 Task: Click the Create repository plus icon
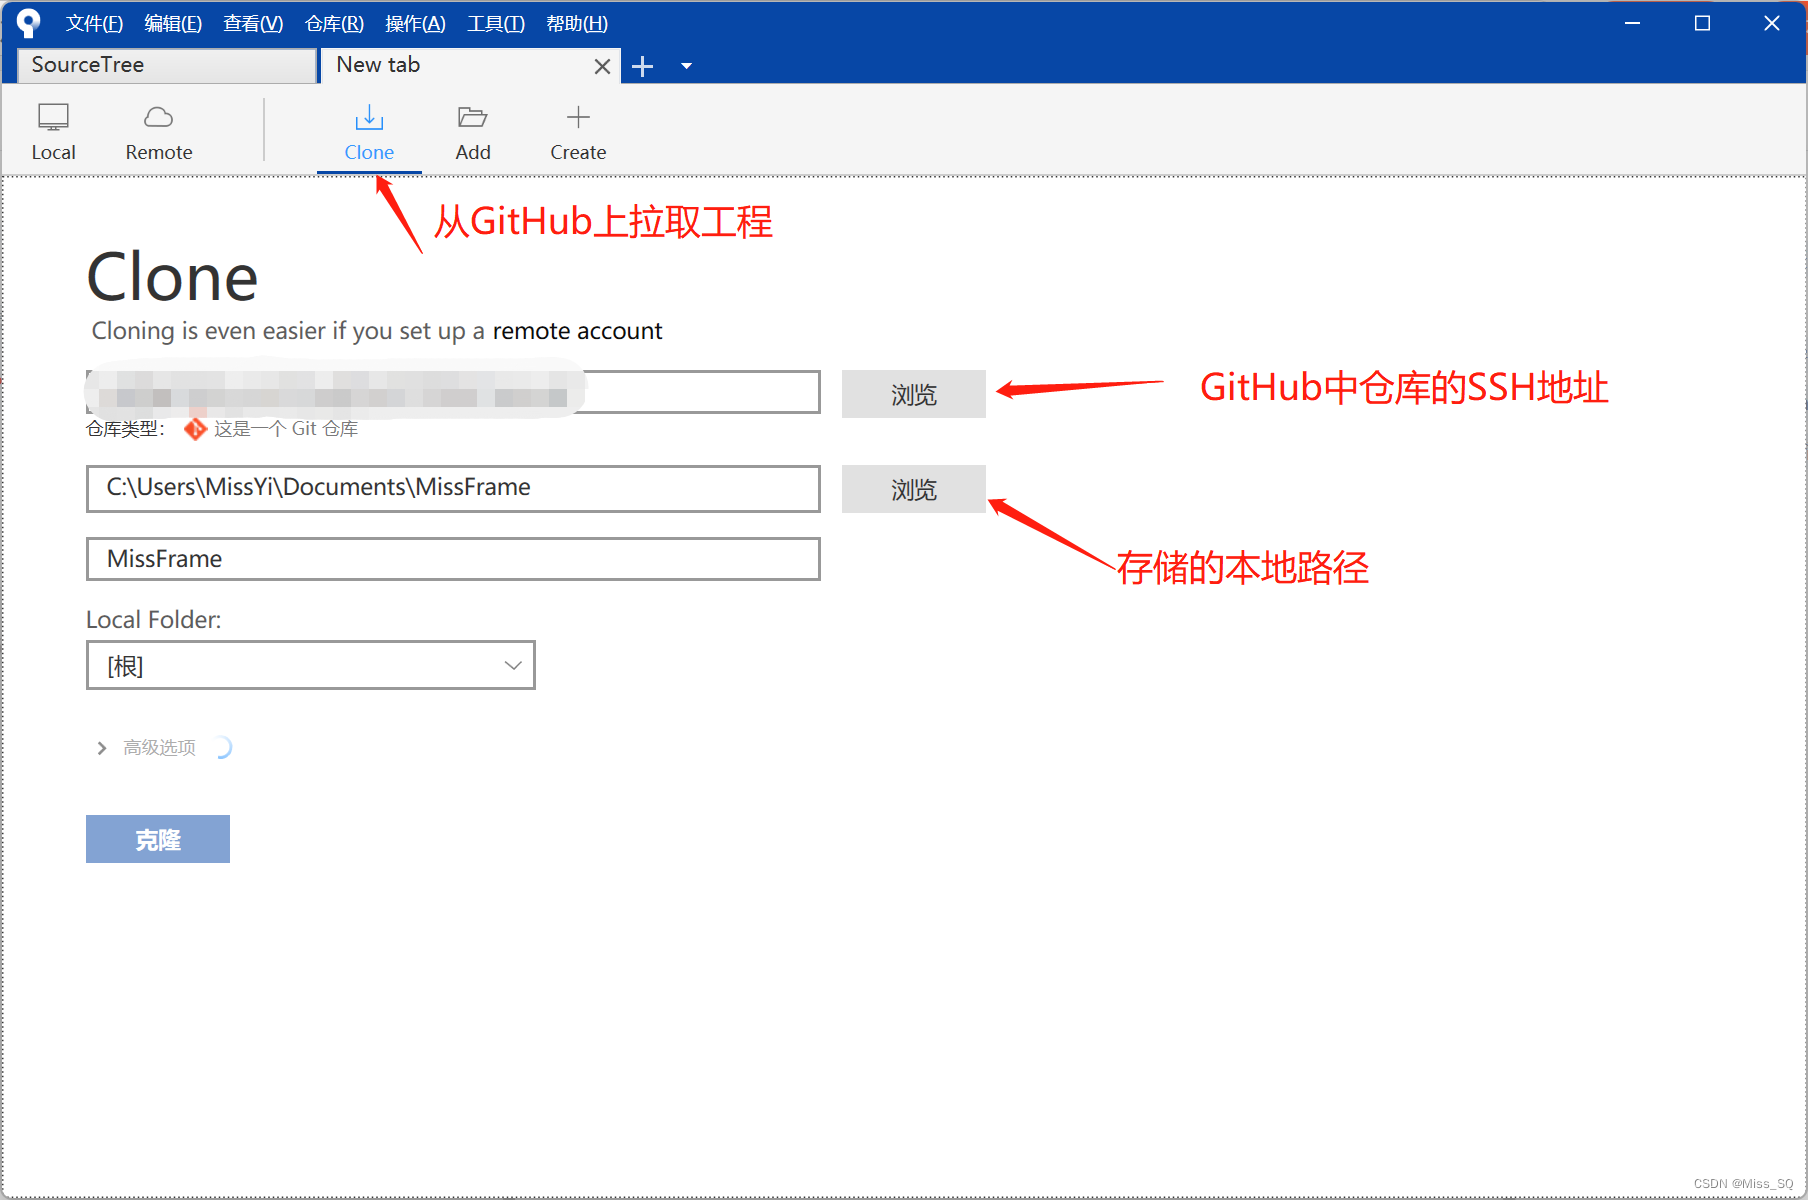578,130
